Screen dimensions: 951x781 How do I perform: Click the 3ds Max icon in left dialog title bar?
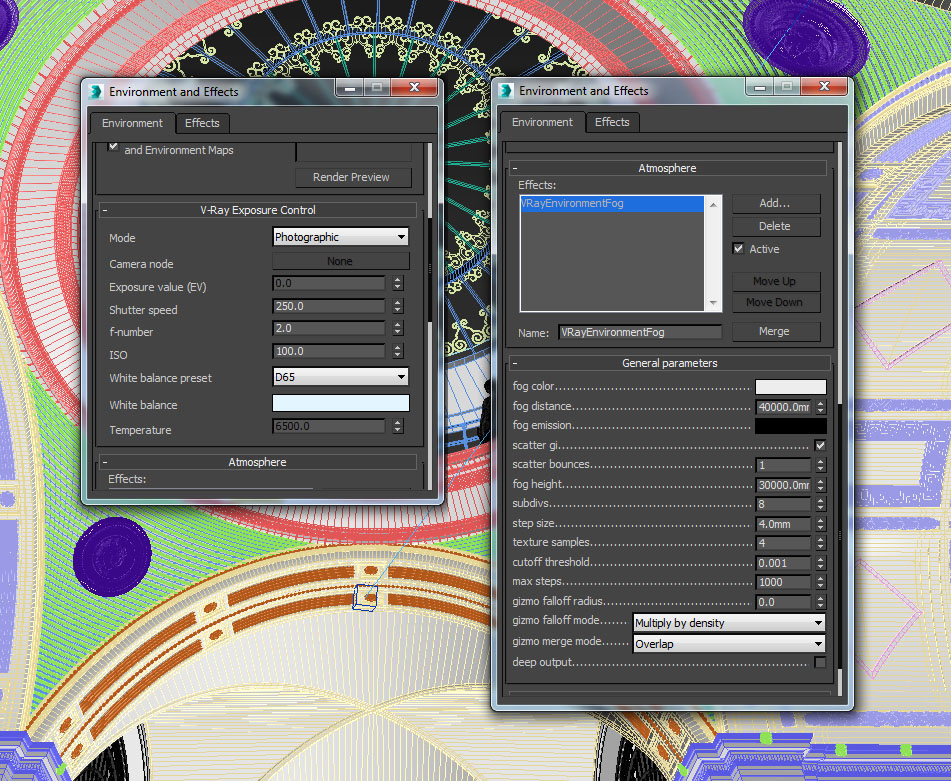[96, 91]
